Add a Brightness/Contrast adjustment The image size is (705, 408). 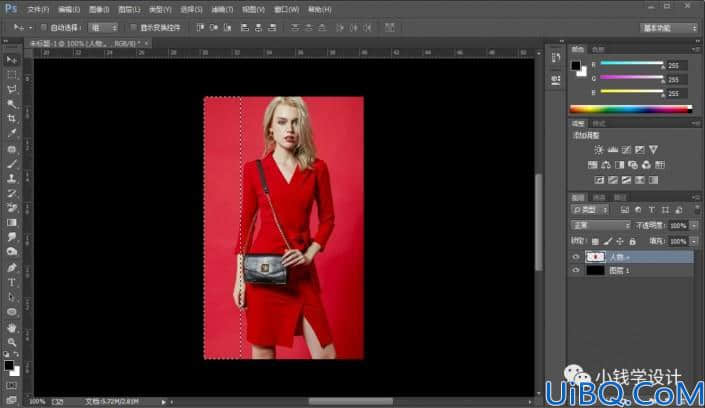point(598,150)
